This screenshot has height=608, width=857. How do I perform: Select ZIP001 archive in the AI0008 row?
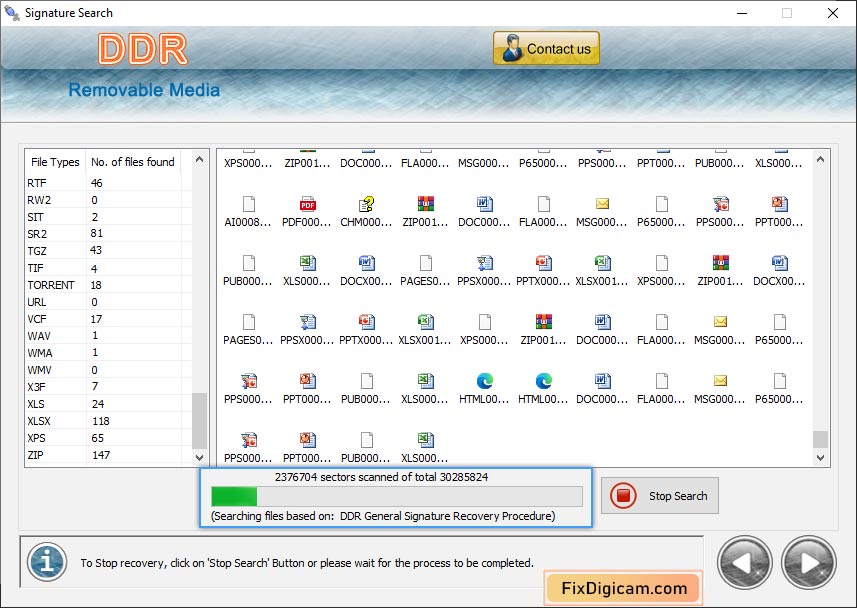pos(425,204)
